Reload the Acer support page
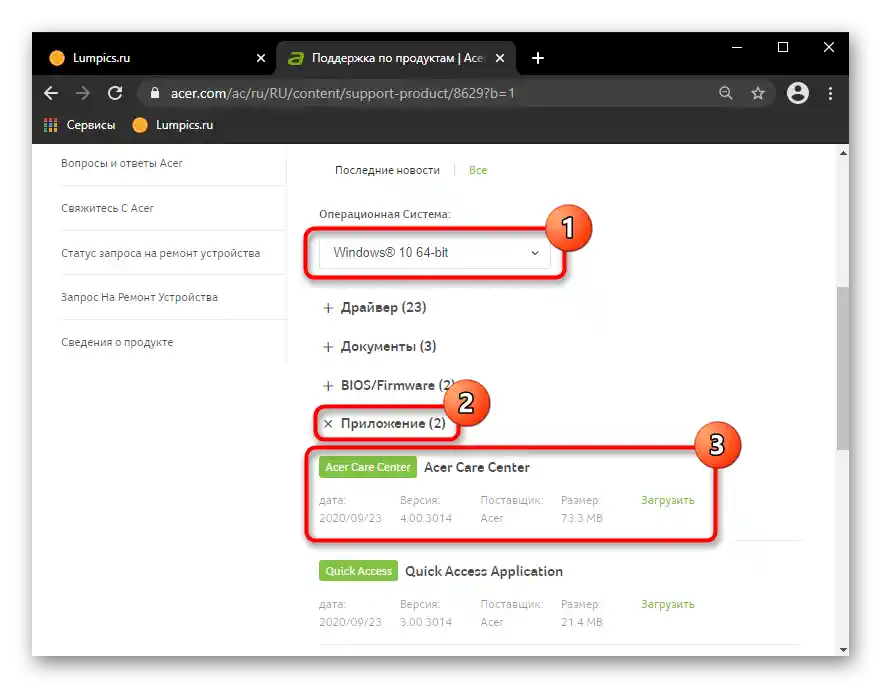This screenshot has width=881, height=688. (x=115, y=93)
